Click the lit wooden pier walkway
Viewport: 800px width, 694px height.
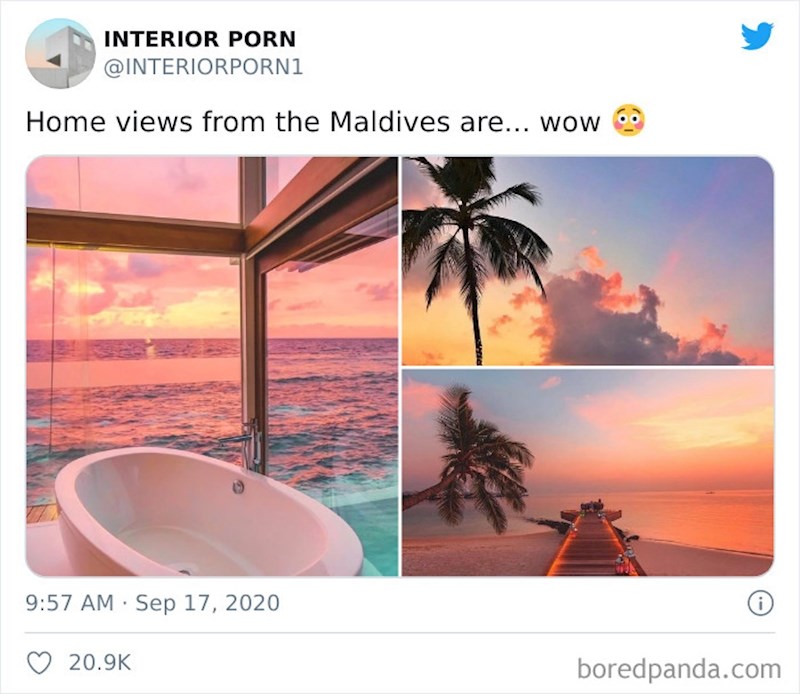(x=594, y=543)
